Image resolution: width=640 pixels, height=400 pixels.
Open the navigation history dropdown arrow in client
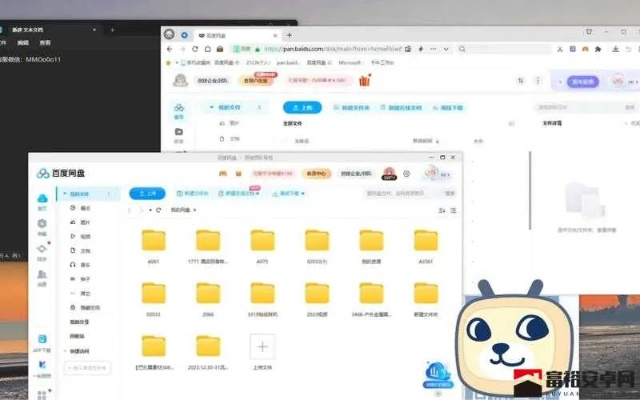click(150, 210)
